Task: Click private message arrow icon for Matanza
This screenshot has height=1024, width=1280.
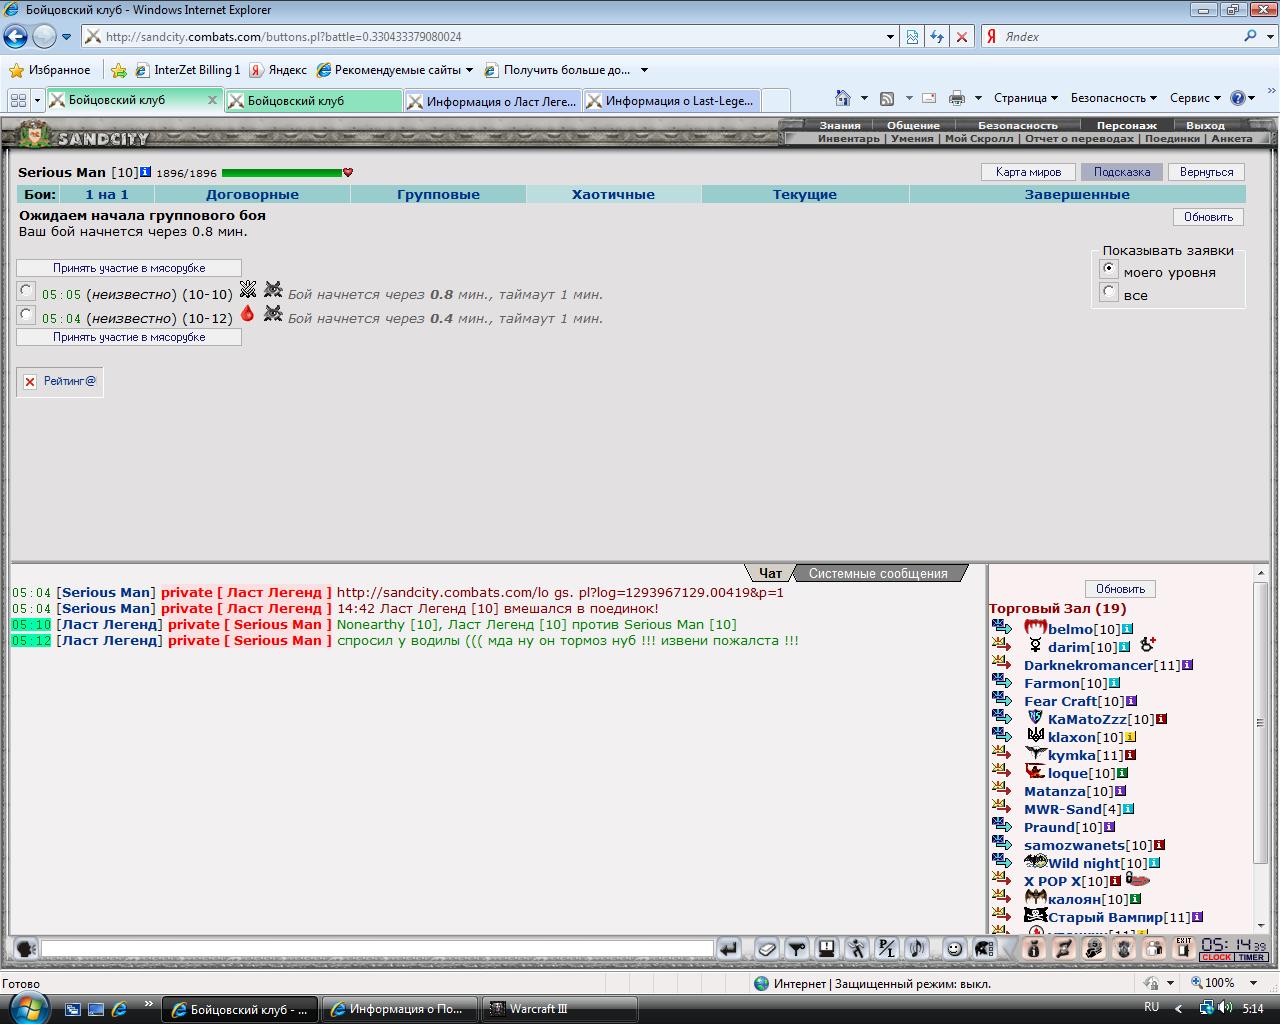Action: point(1002,789)
